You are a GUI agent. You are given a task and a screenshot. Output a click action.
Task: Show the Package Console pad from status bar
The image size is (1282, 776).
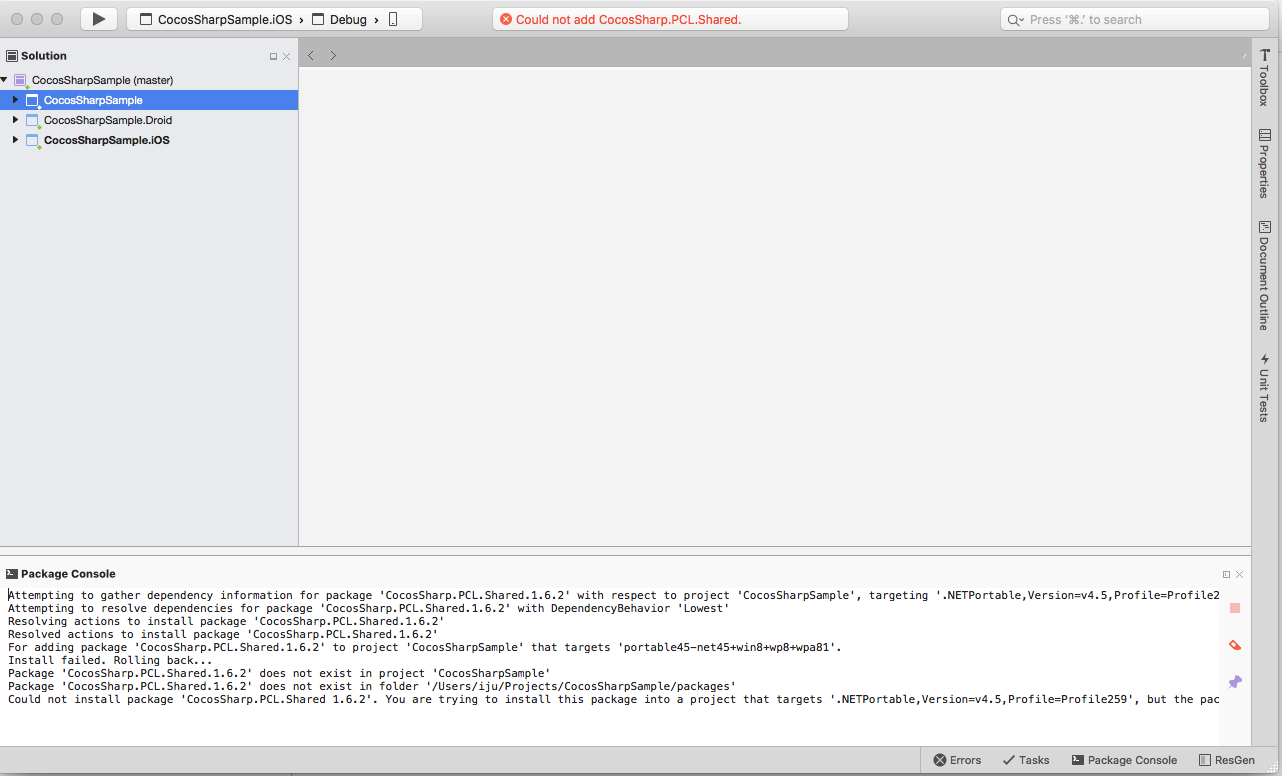[1124, 760]
